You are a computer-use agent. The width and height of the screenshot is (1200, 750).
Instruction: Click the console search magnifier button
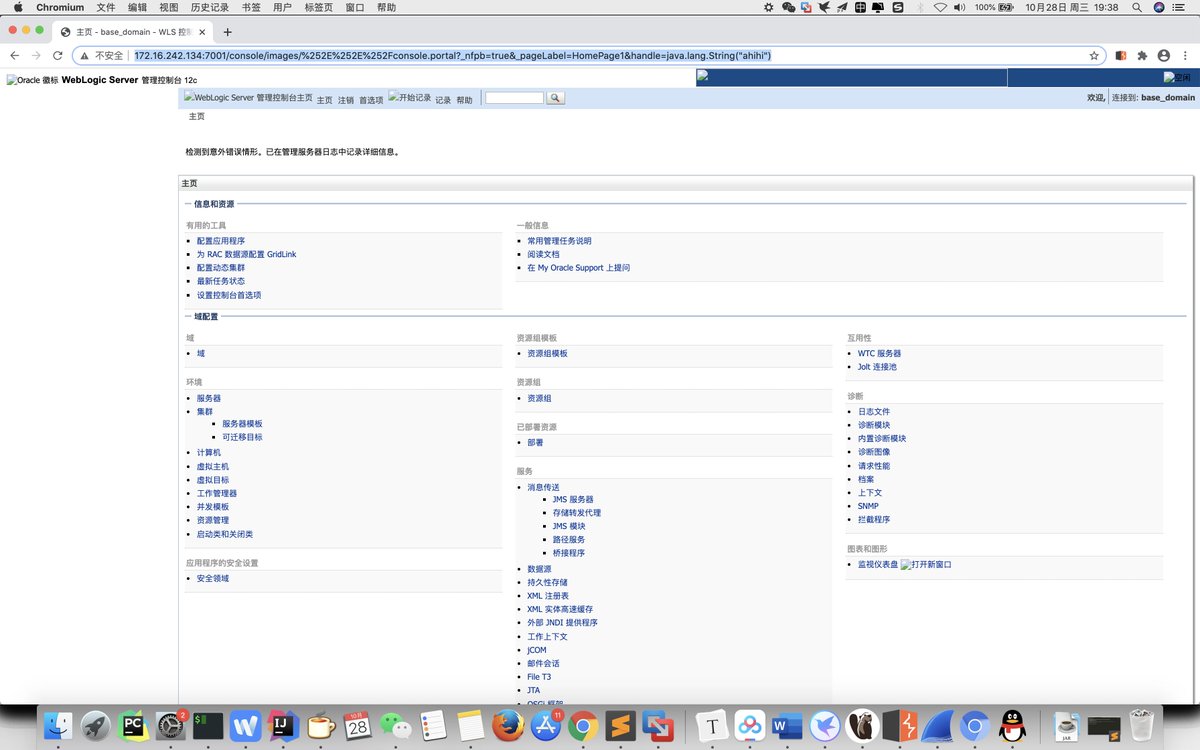(x=556, y=98)
